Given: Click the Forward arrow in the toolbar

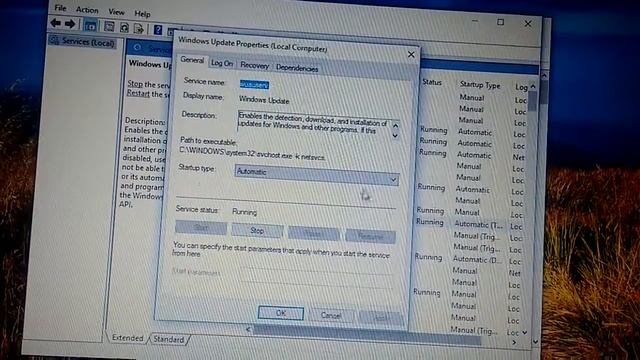Looking at the screenshot, I should (70, 24).
